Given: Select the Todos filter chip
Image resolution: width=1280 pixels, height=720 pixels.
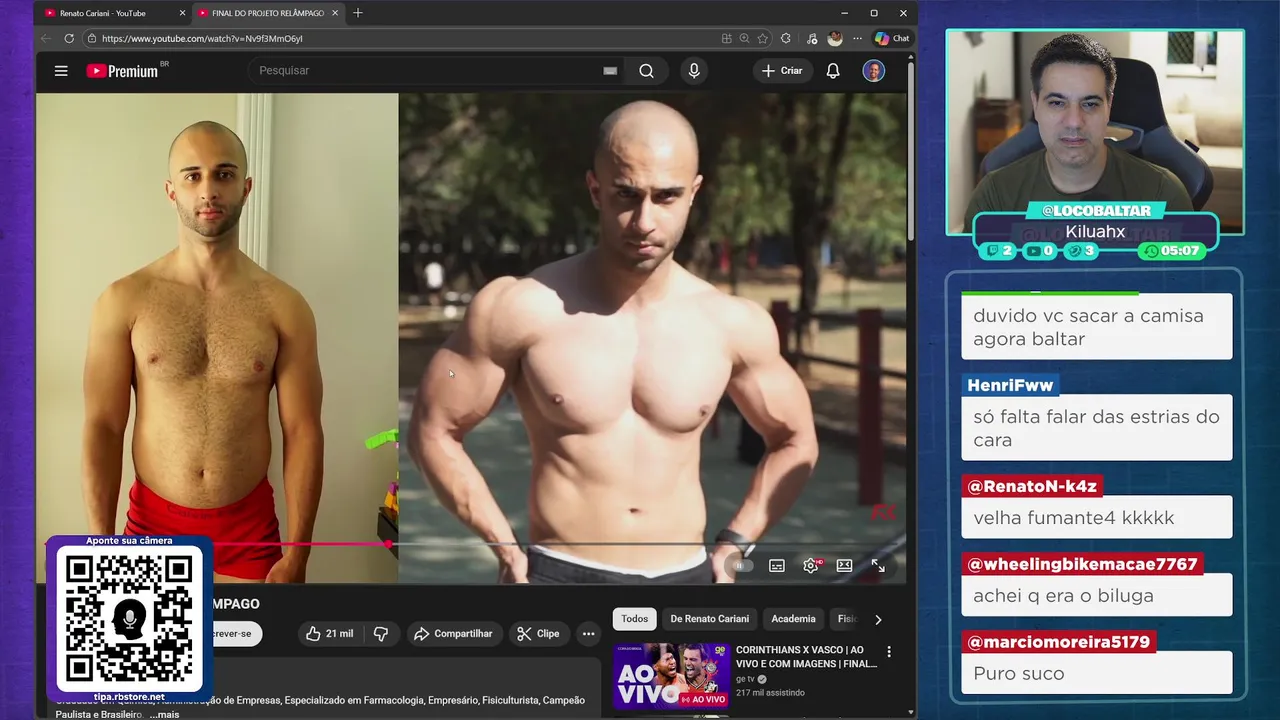Looking at the screenshot, I should (x=635, y=619).
